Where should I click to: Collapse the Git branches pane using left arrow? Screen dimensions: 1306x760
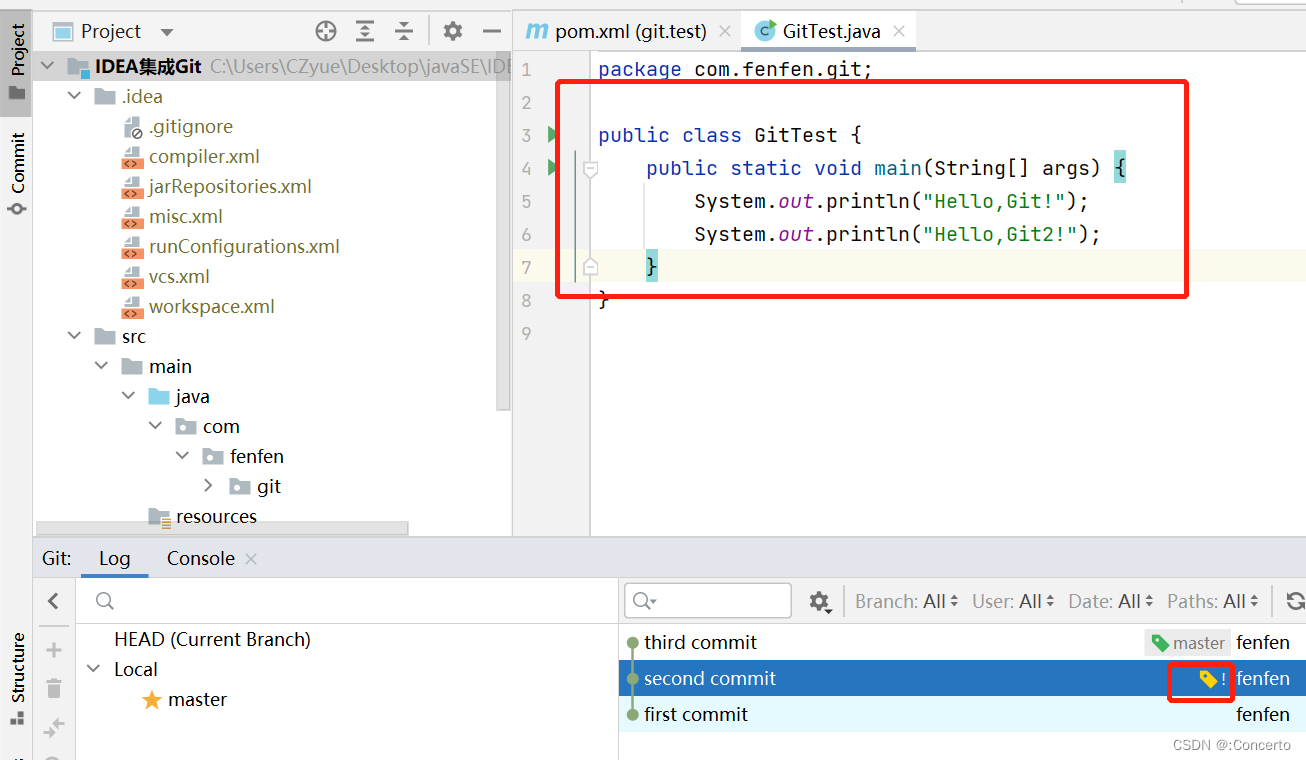click(54, 601)
